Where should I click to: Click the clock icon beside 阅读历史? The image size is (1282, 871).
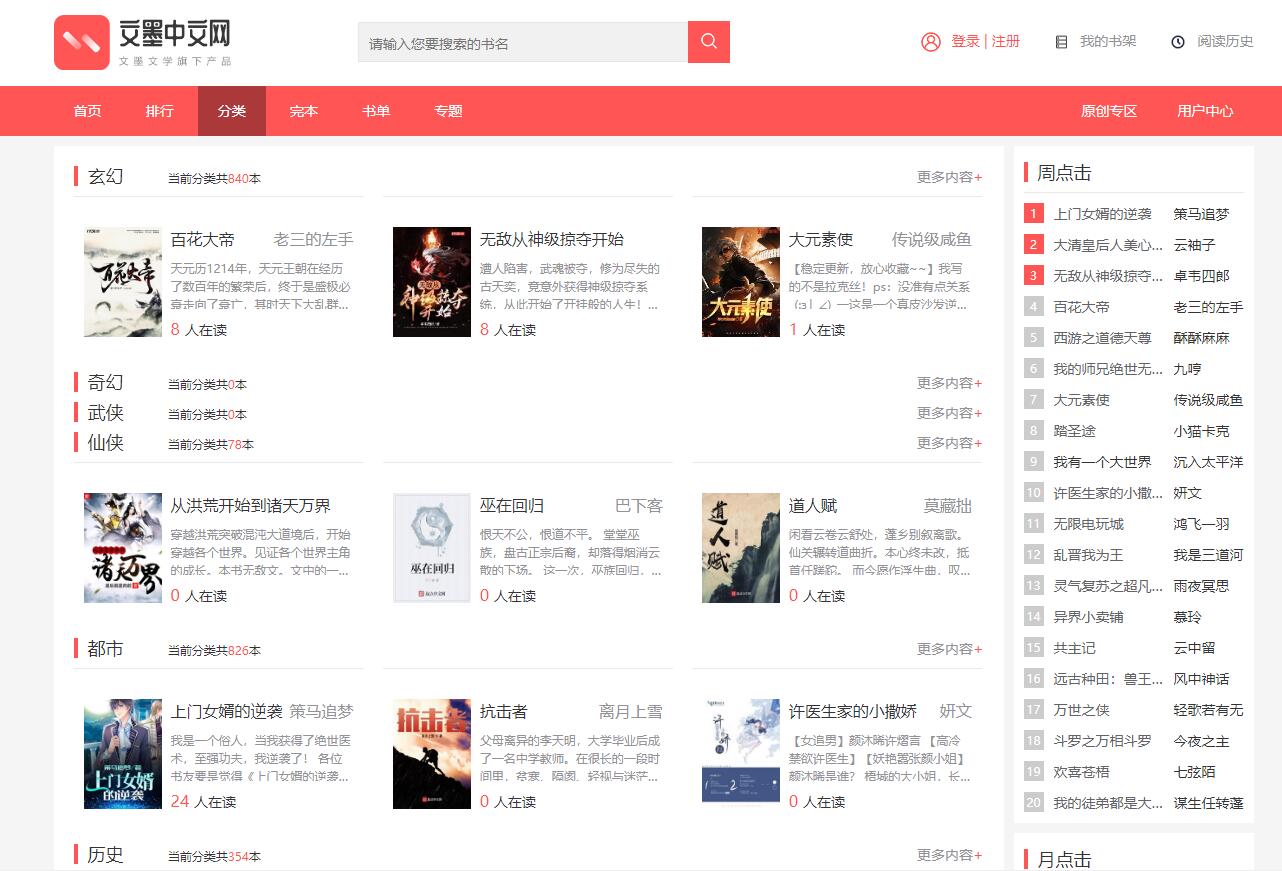1178,42
